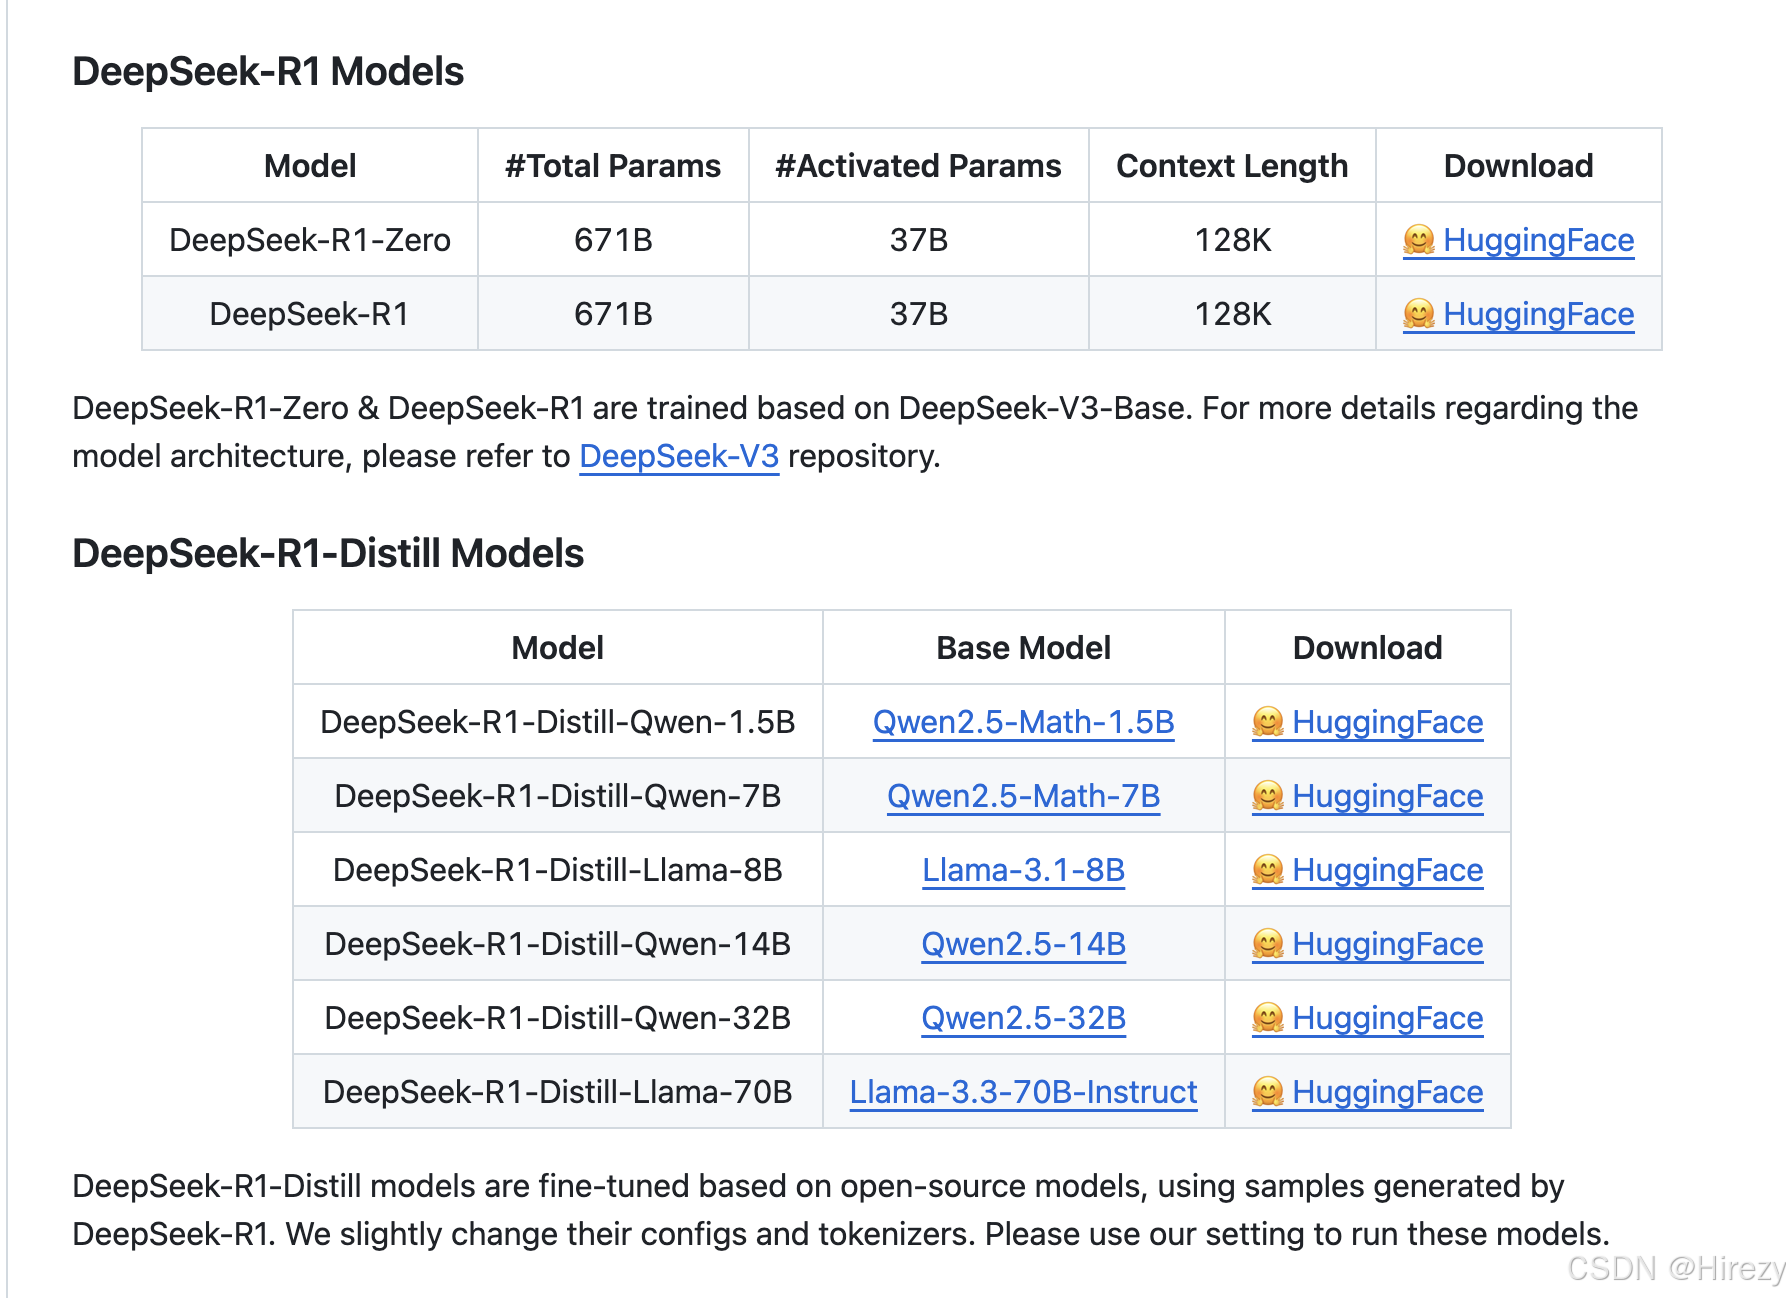Image resolution: width=1790 pixels, height=1298 pixels.
Task: Open HuggingFace download for DeepSeek-R1-Distill-Llama-70B
Action: [1367, 1092]
